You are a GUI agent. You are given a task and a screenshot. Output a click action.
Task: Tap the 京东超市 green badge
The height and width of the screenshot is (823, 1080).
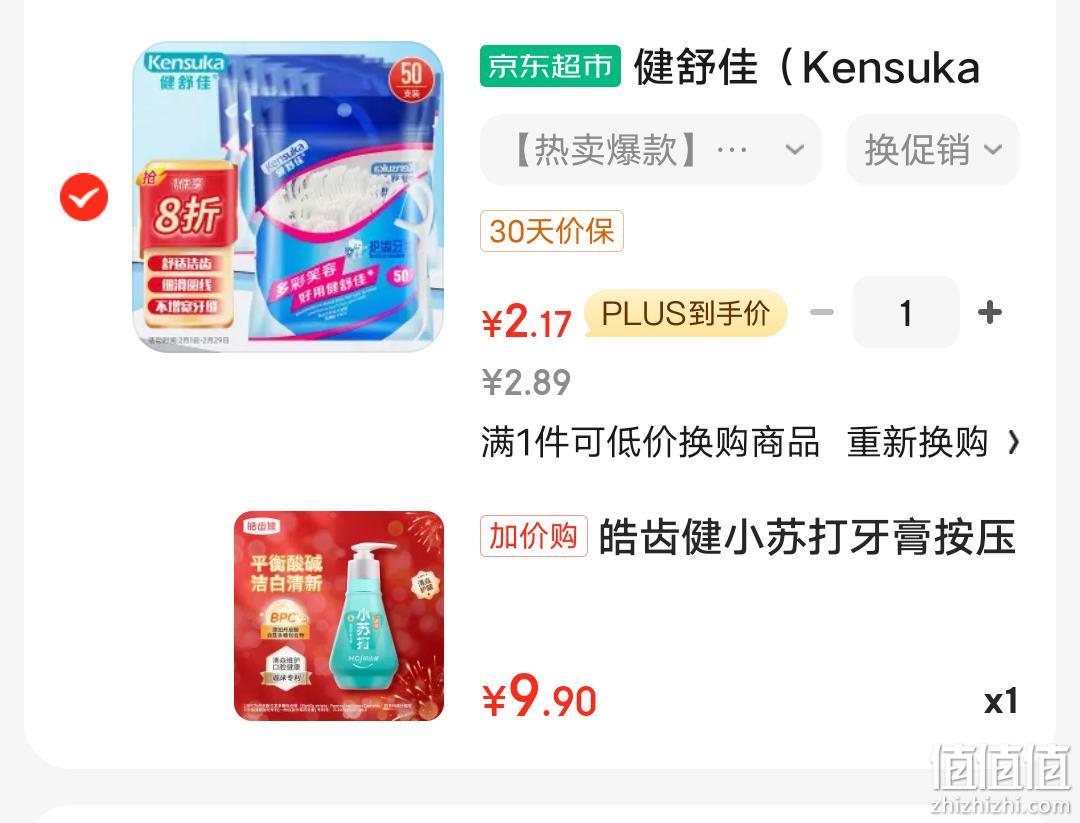click(x=550, y=66)
